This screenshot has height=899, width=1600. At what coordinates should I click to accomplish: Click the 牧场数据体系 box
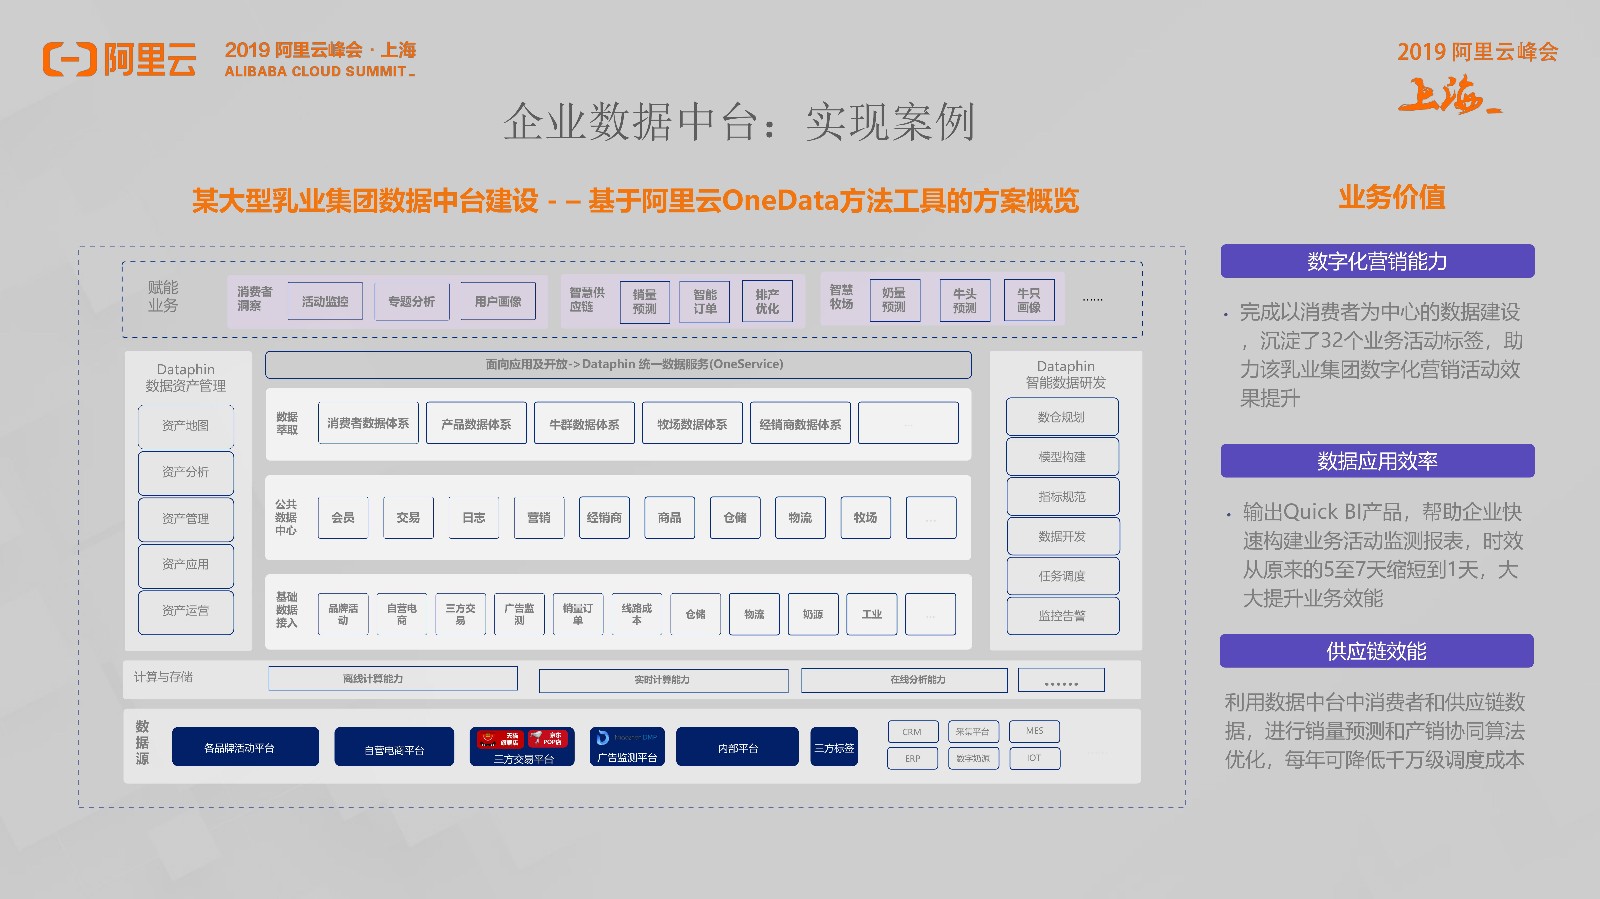[692, 423]
